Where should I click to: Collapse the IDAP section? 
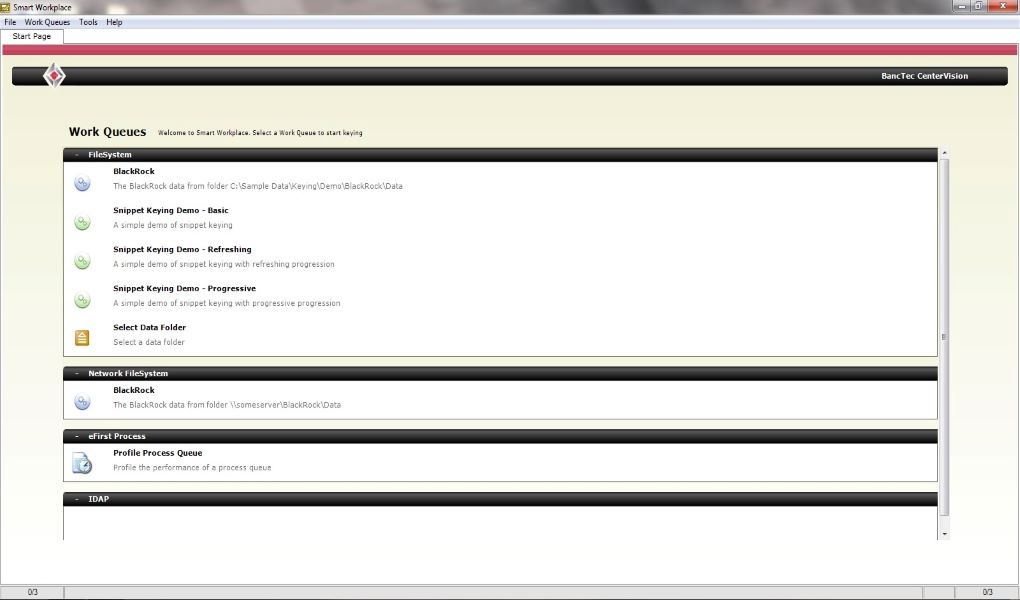coord(77,499)
